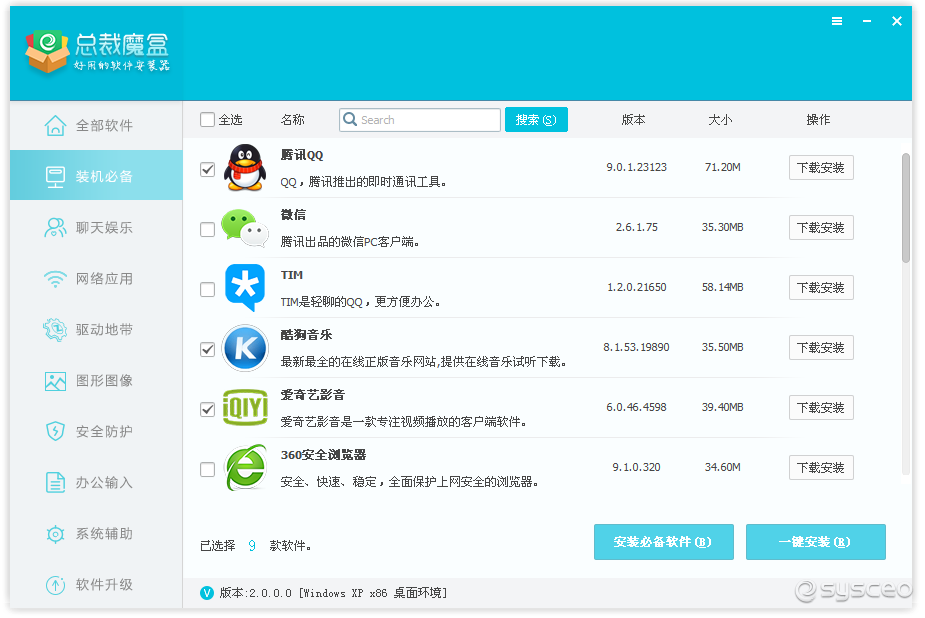Click the 名称 column header
Screen dimensions: 925x618
293,120
